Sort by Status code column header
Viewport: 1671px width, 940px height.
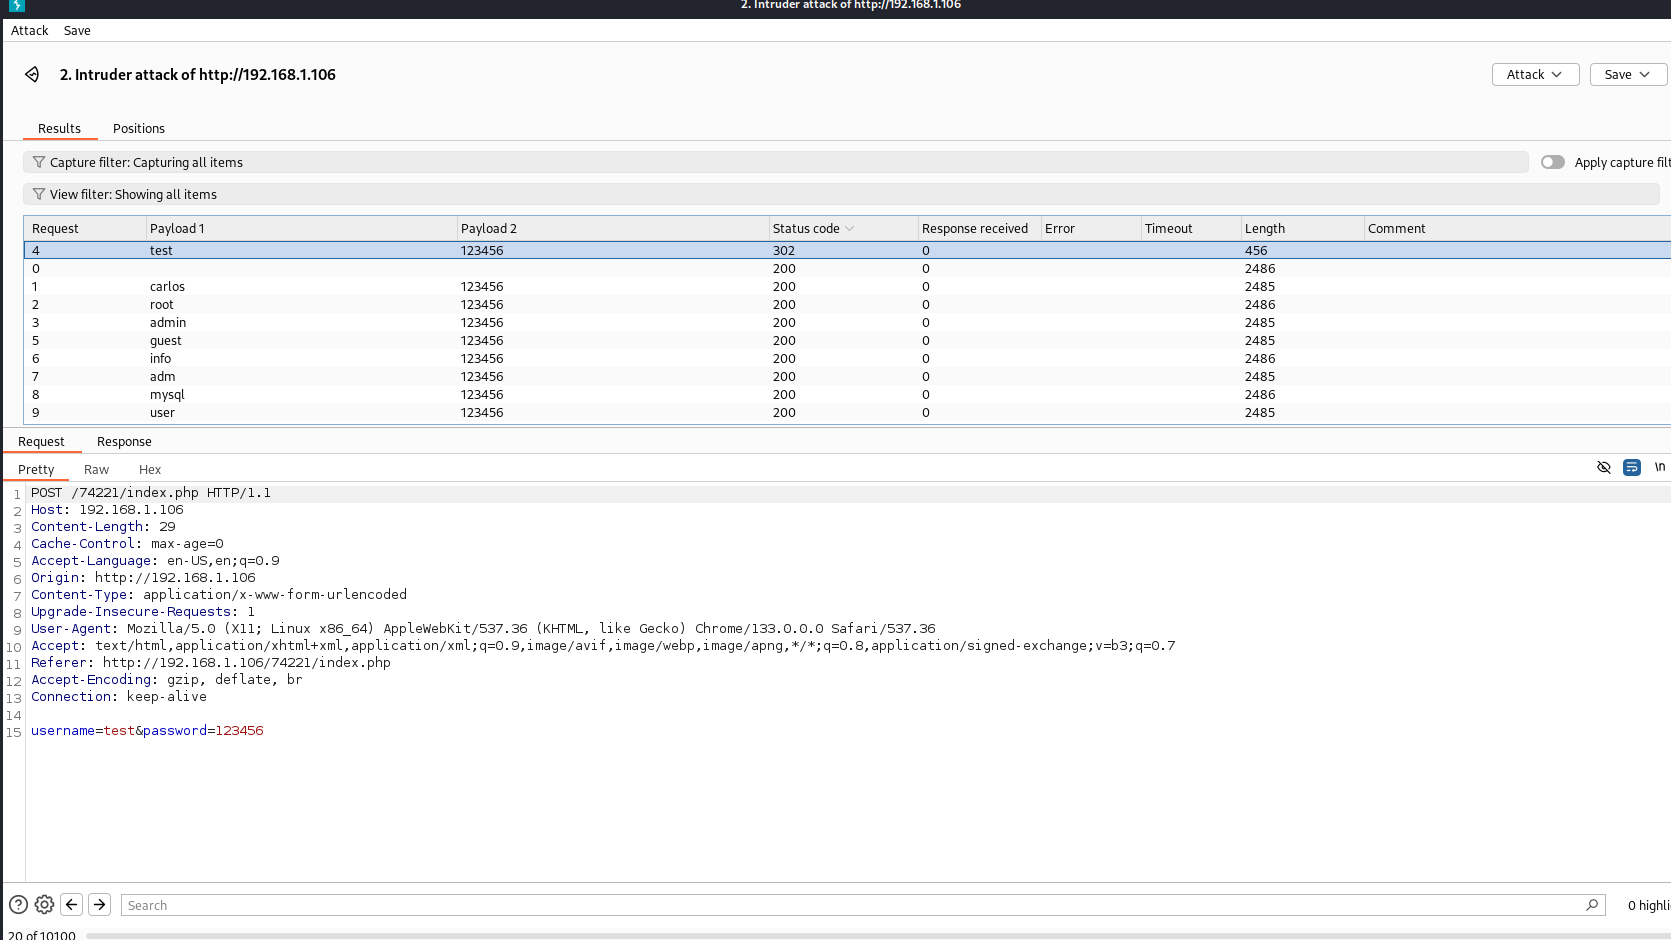(x=842, y=229)
